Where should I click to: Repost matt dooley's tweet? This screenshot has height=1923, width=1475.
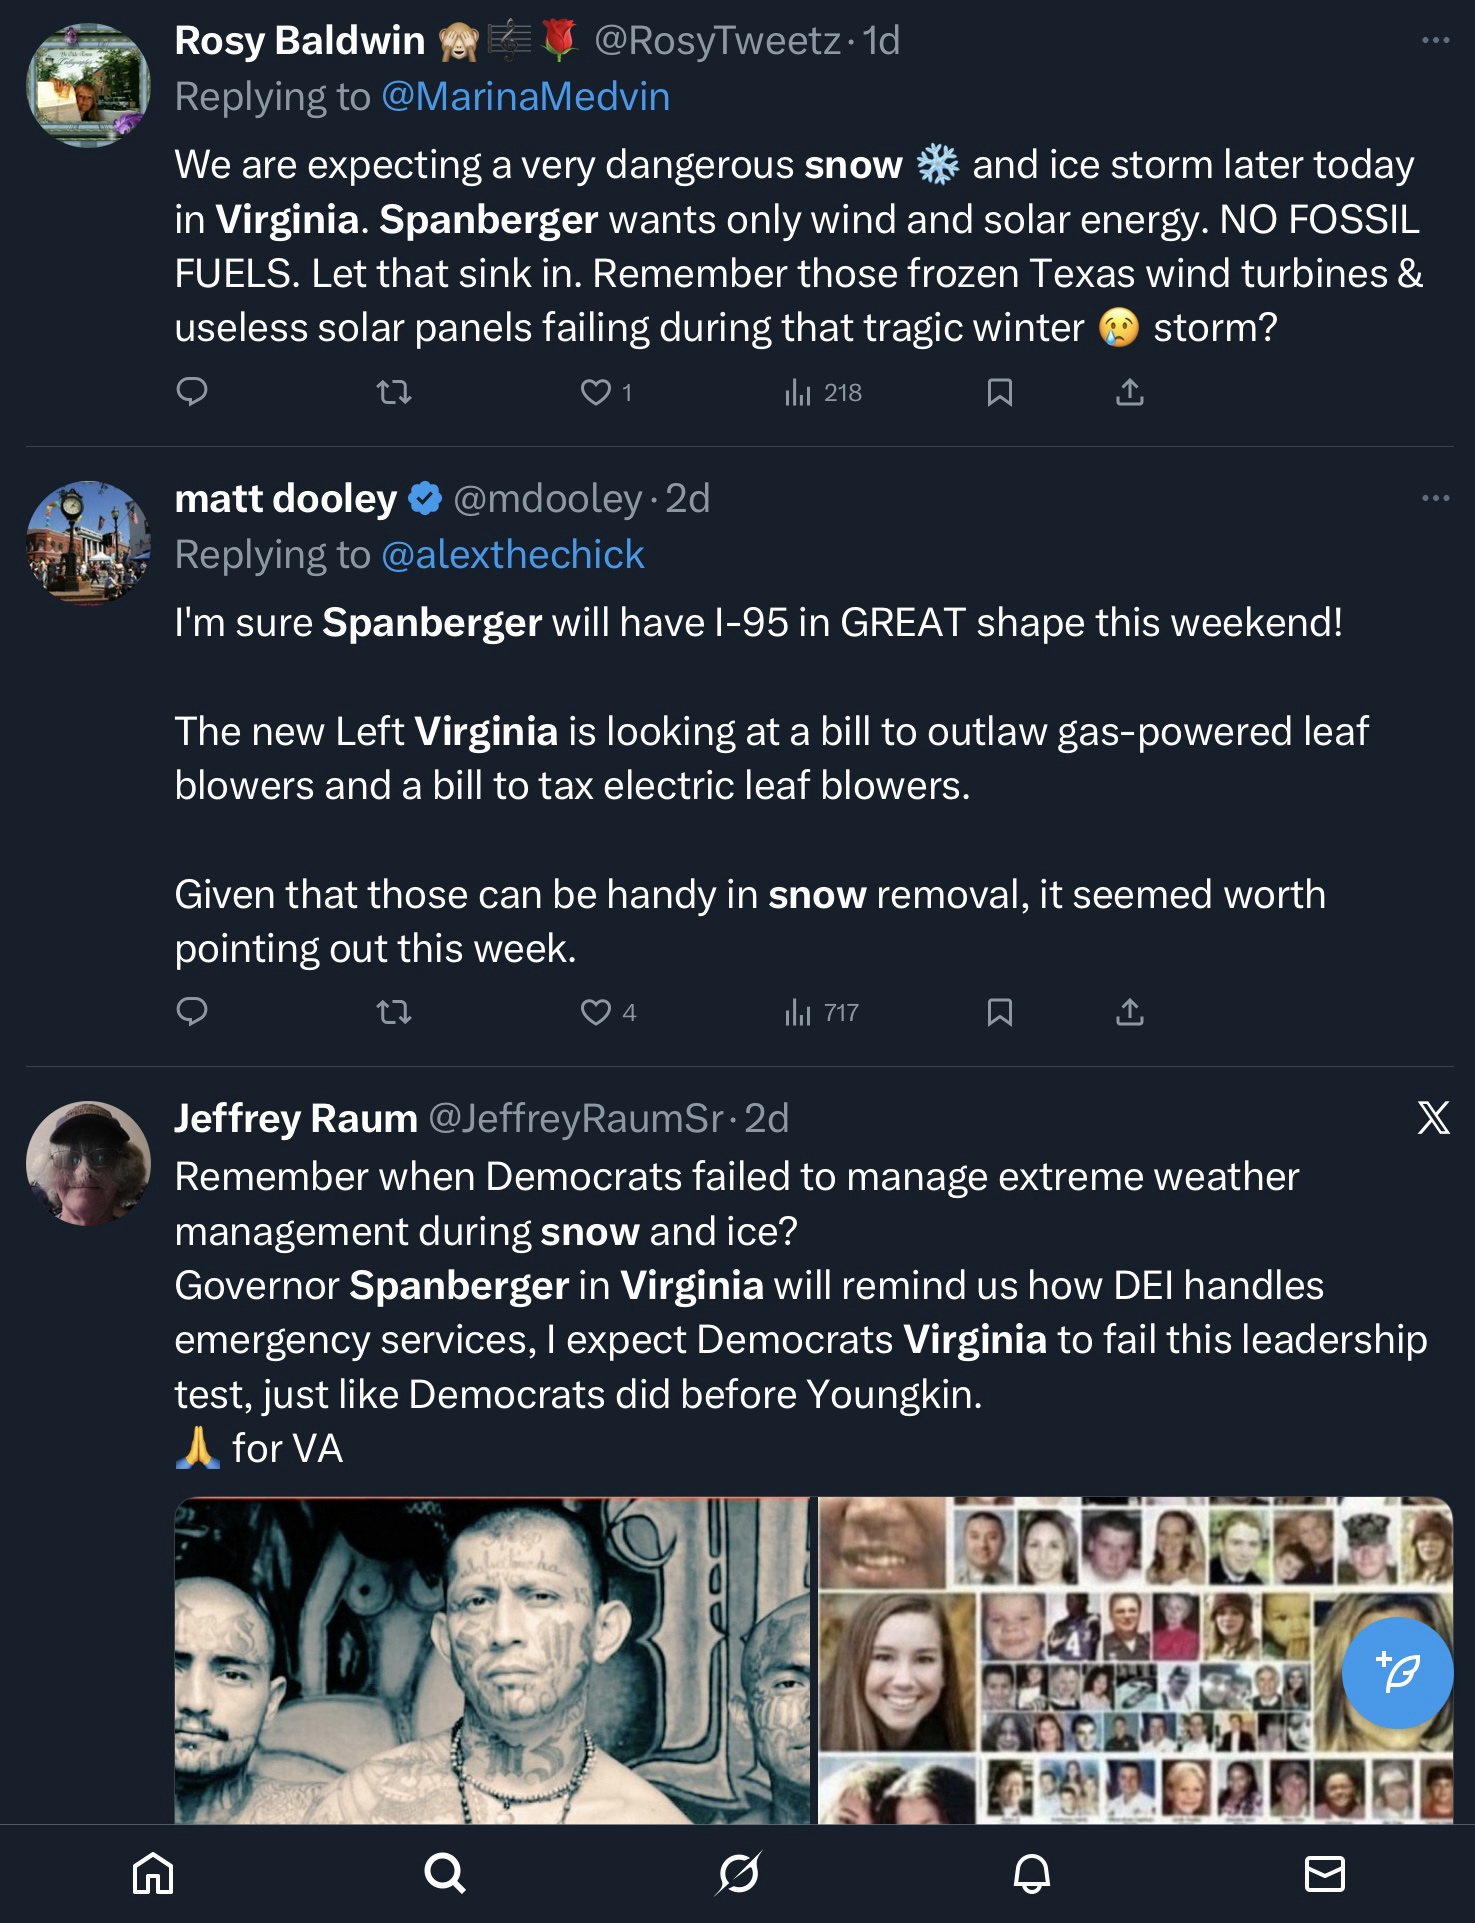tap(394, 1012)
